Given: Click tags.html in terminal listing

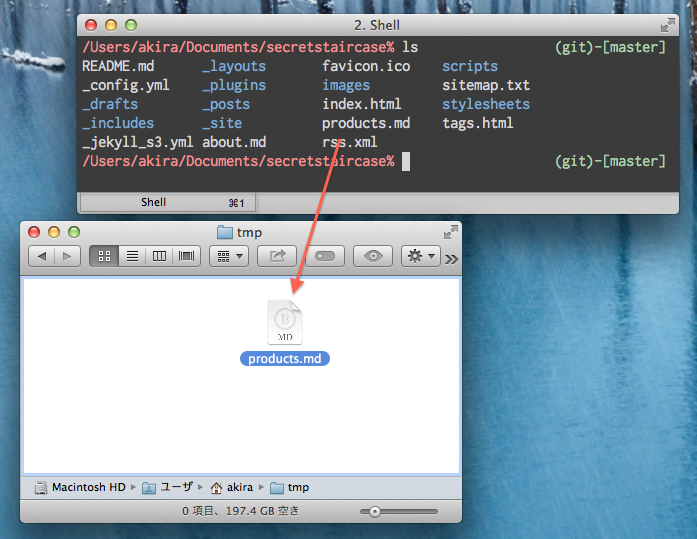Looking at the screenshot, I should [478, 123].
